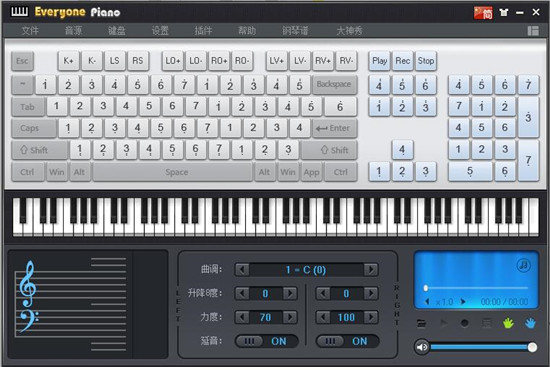Image resolution: width=550 pixels, height=367 pixels.
Task: Click the layout icon right of menu bar
Action: click(533, 31)
